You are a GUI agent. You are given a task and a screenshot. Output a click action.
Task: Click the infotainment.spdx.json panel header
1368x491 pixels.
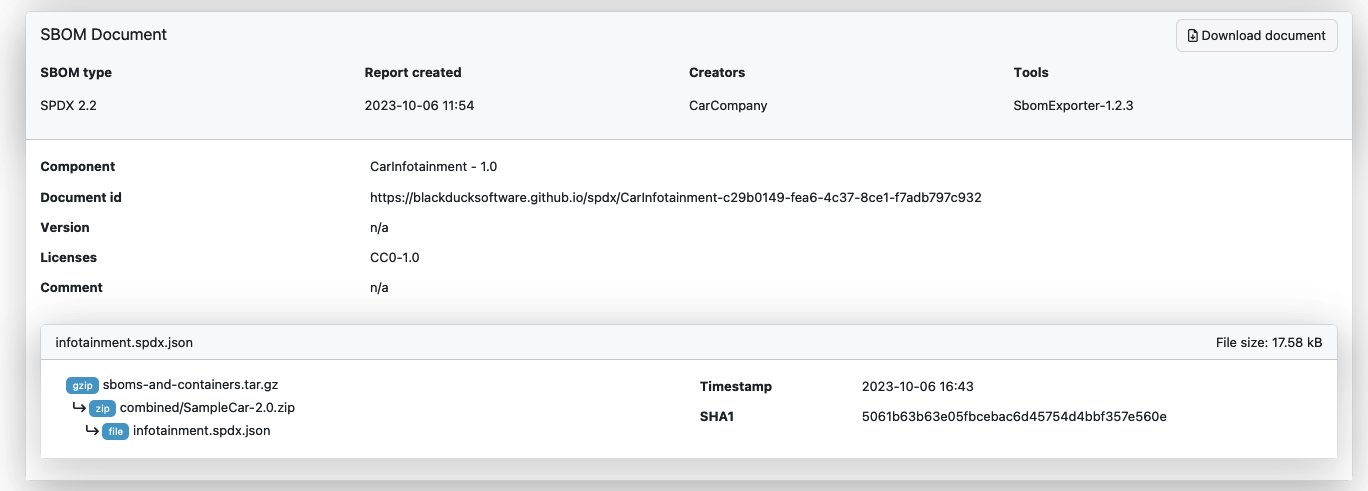click(124, 342)
